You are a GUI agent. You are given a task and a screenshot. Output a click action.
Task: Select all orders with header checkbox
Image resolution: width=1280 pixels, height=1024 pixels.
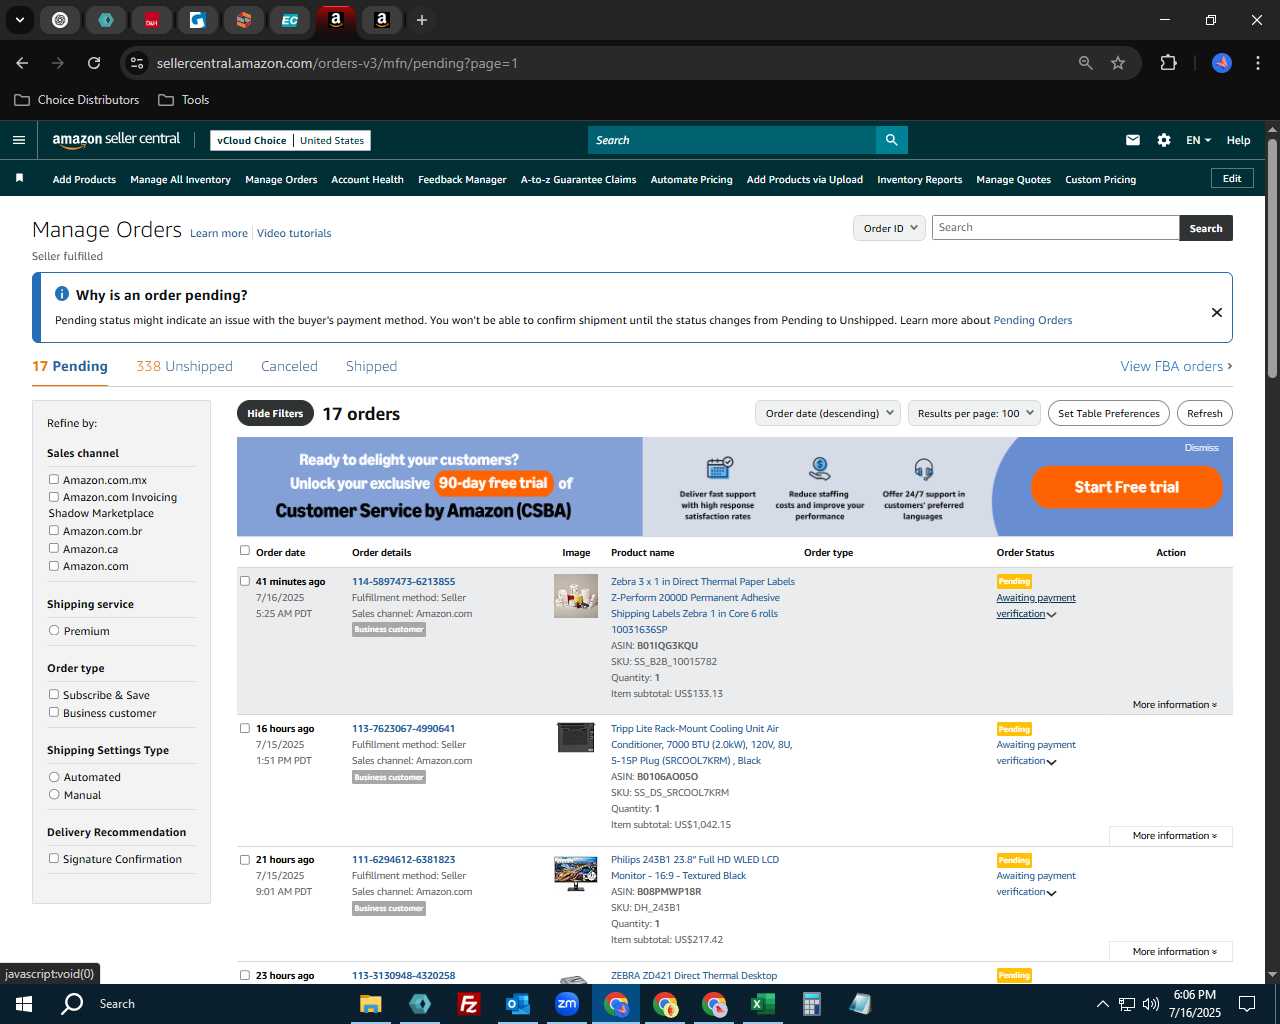245,551
